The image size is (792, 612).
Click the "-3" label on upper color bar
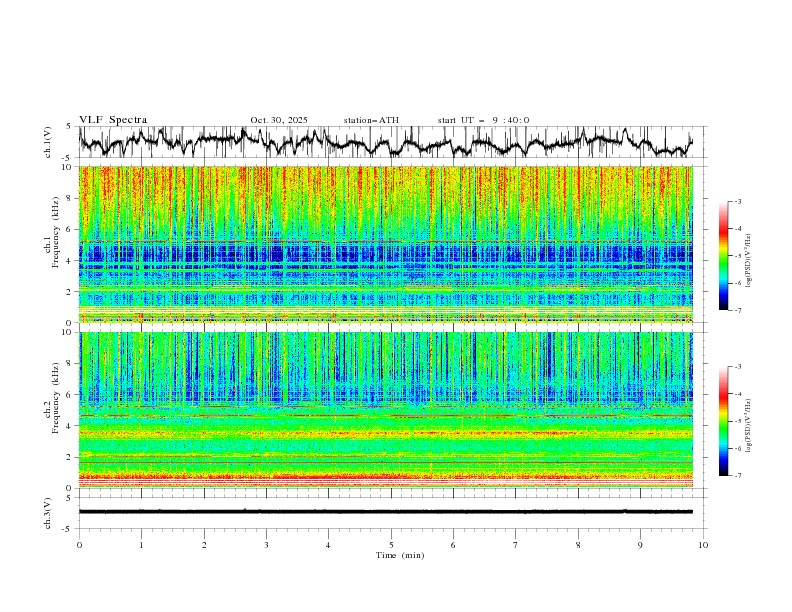click(738, 202)
